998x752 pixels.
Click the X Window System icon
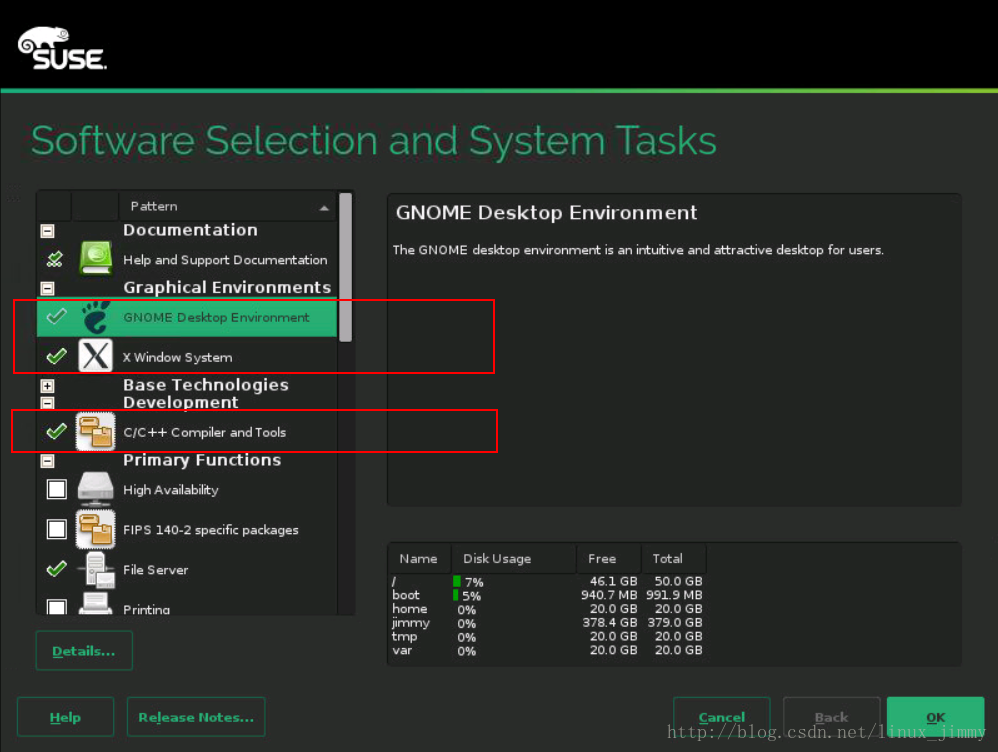95,356
